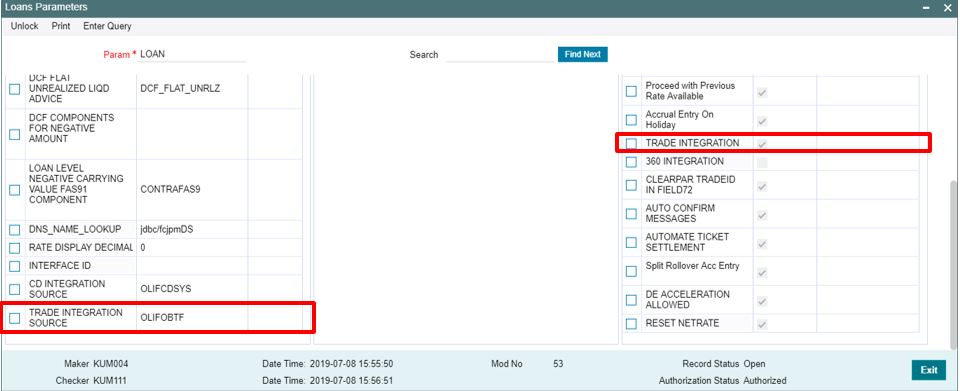Select row checkbox for DNS_NAME_LOOKUP
This screenshot has width=960, height=391.
pyautogui.click(x=15, y=230)
